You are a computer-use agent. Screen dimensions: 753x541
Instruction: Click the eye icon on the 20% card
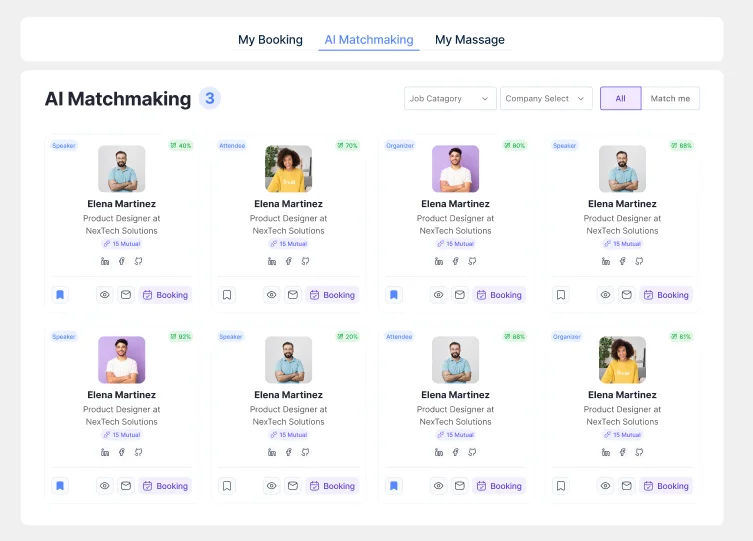[272, 486]
